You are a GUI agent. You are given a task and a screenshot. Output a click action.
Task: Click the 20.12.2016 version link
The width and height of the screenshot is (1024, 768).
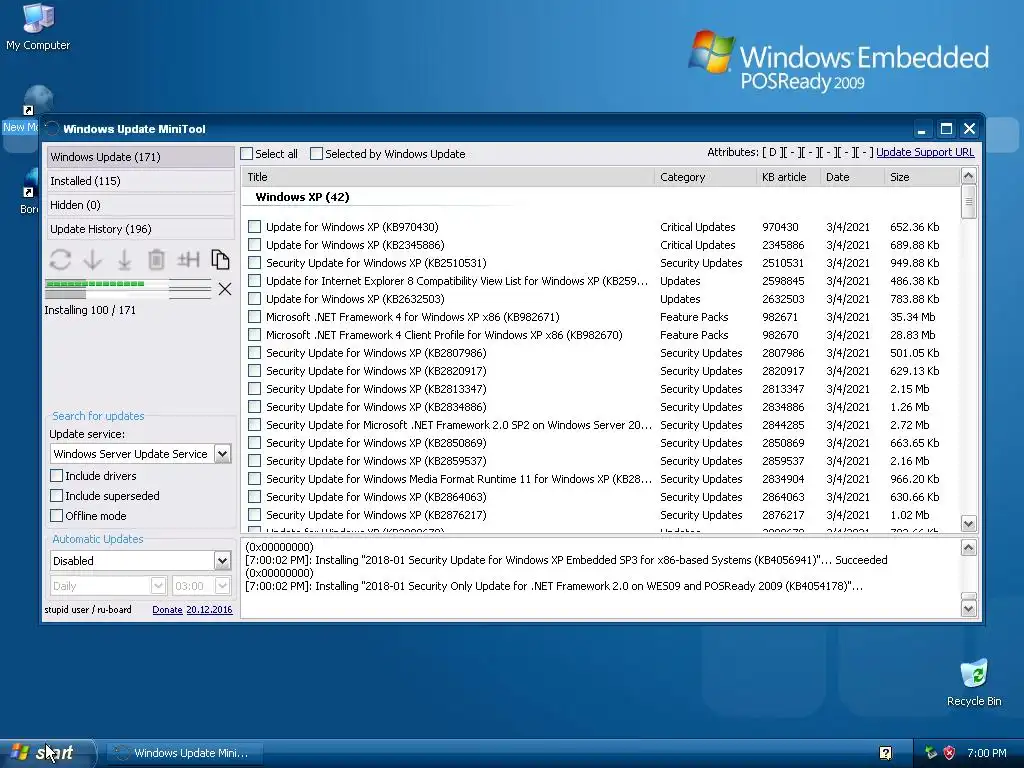point(209,609)
